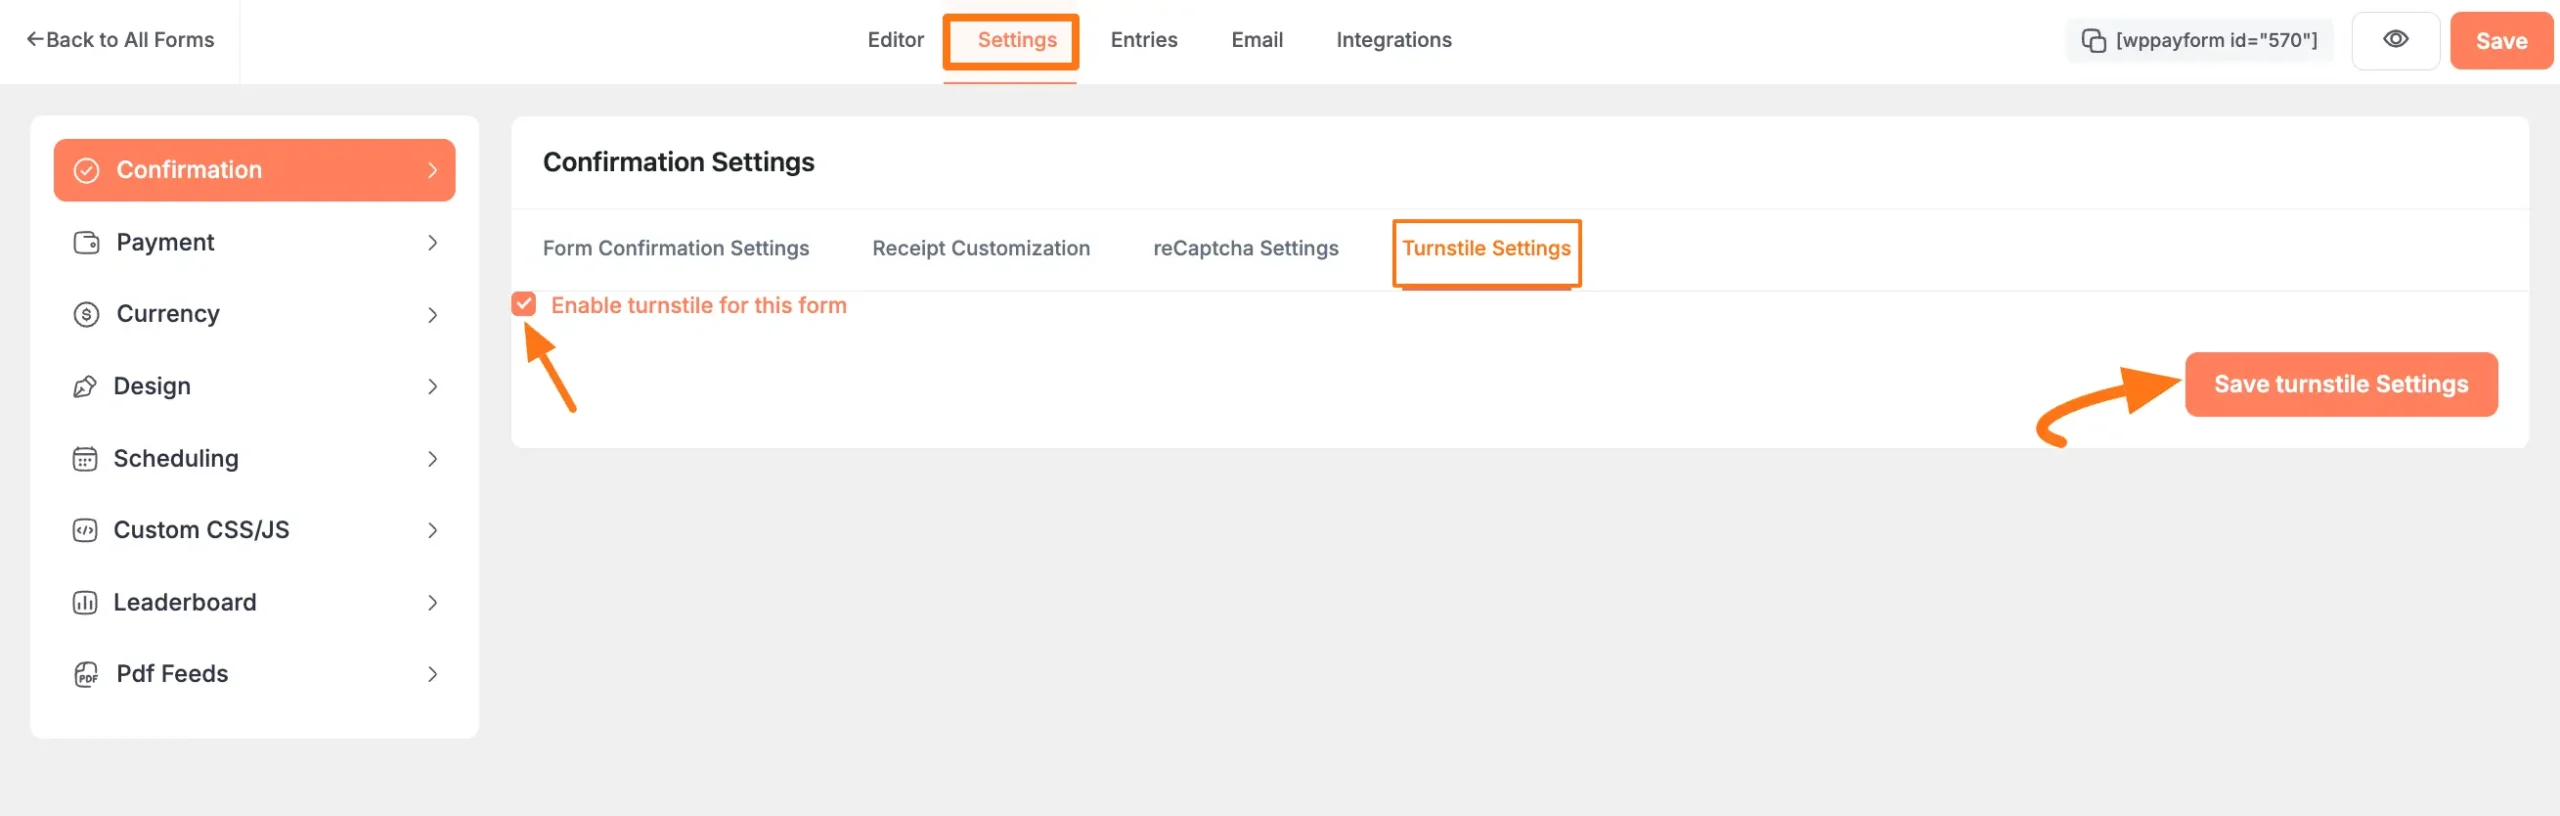This screenshot has width=2560, height=816.
Task: Expand the Leaderboard section chevron
Action: point(432,603)
